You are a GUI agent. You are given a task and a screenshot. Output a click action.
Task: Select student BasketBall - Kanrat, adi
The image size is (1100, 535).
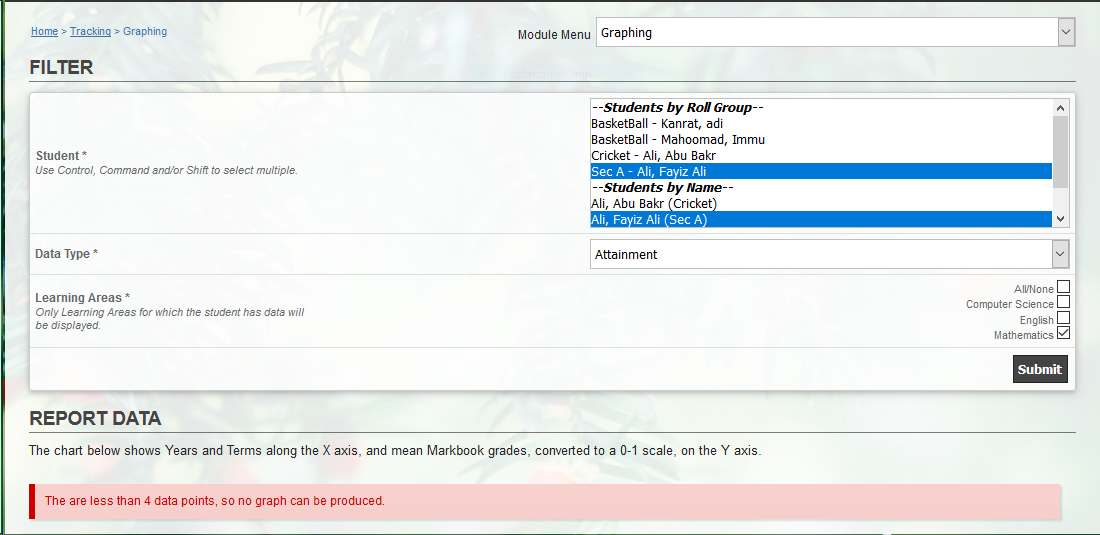821,123
